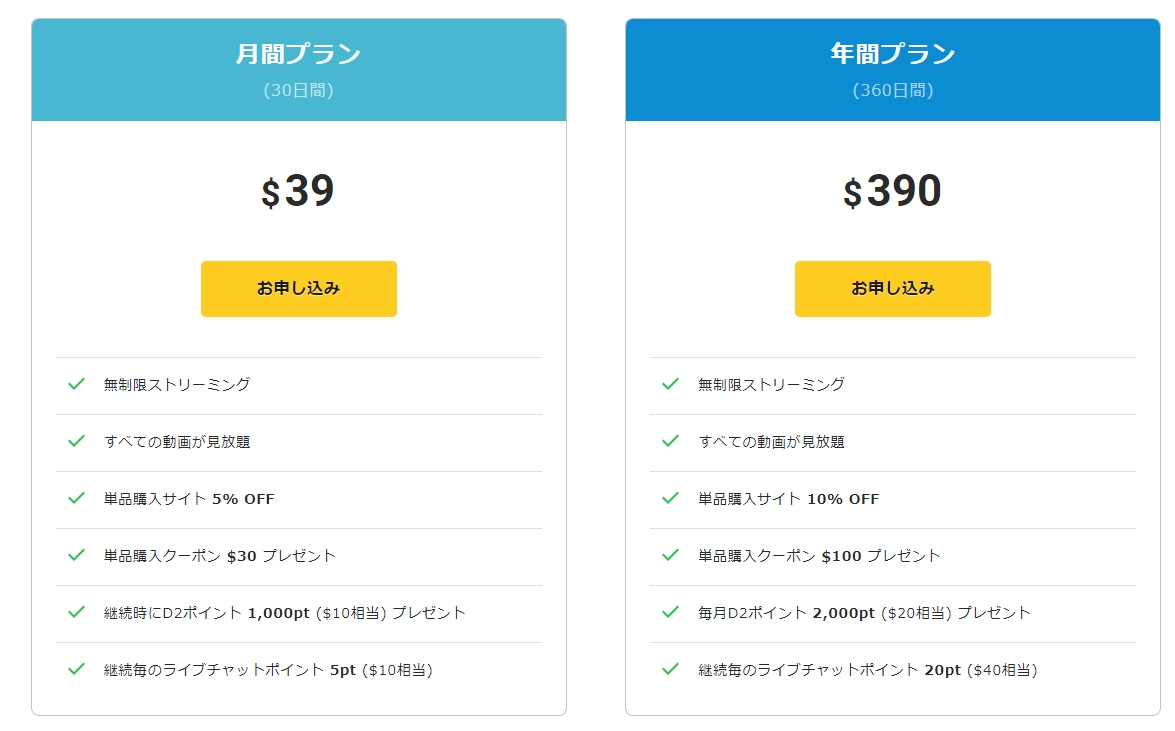Screen dimensions: 1175x731
Task: Click the annual plan お申し込み button
Action: click(892, 289)
